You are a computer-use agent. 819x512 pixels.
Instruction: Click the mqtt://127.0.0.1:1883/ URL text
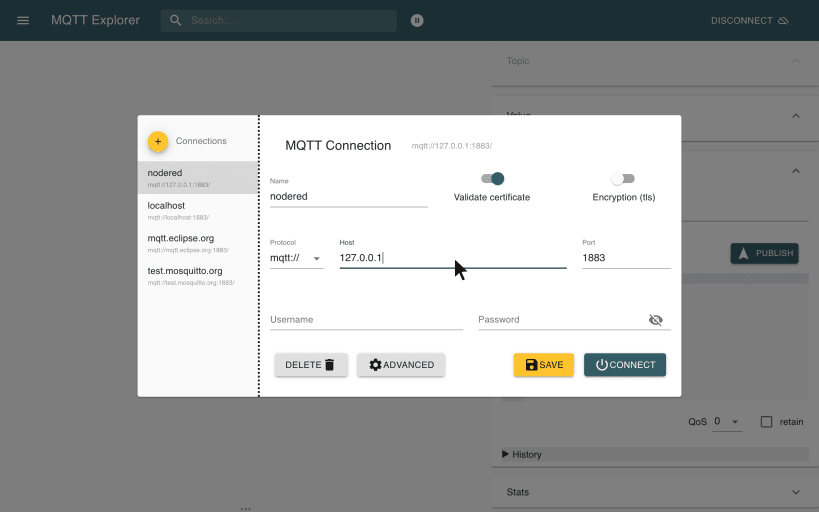[452, 146]
